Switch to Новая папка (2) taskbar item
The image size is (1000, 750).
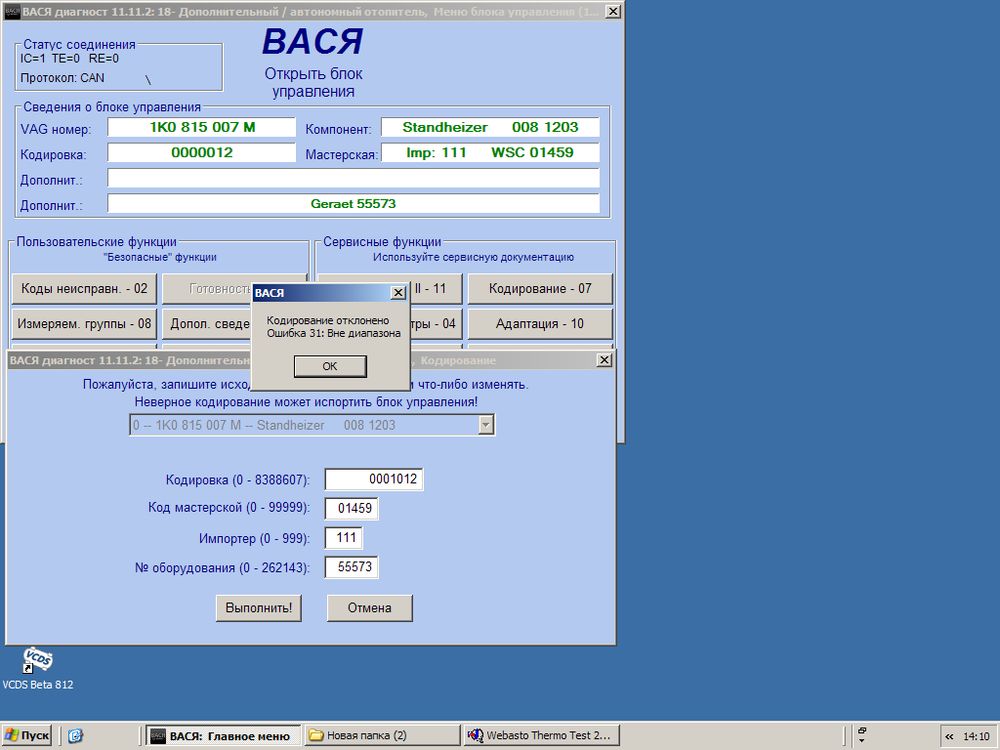(381, 736)
